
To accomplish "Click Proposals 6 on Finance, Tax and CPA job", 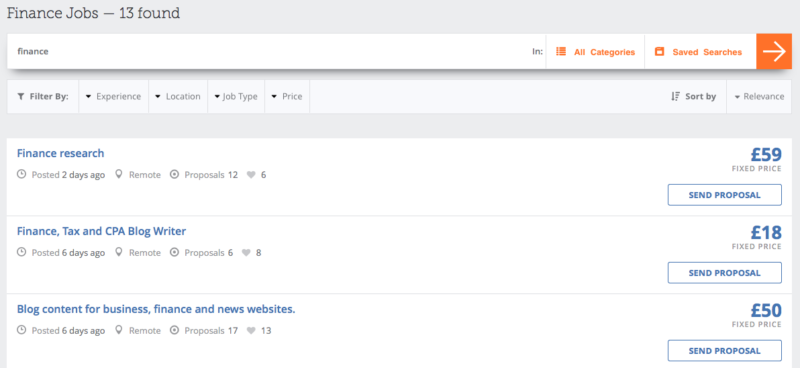I will point(209,253).
